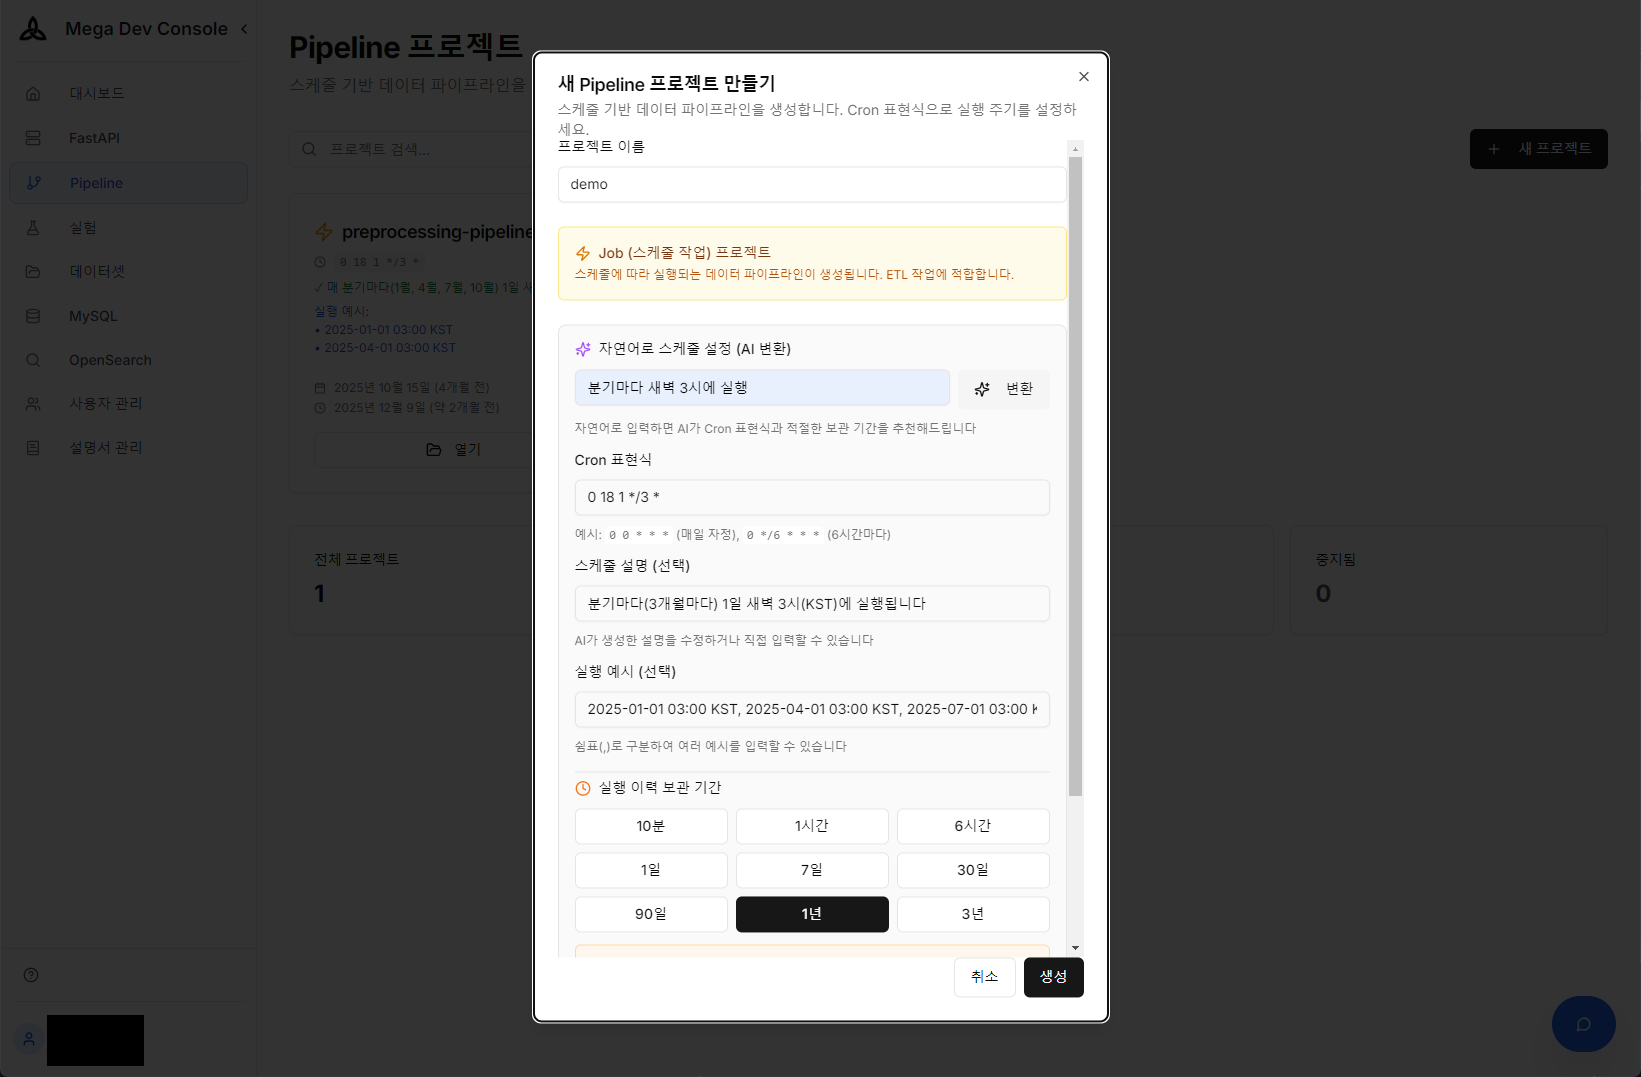Open the chat bubble at bottom right
The image size is (1641, 1077).
(1583, 1024)
